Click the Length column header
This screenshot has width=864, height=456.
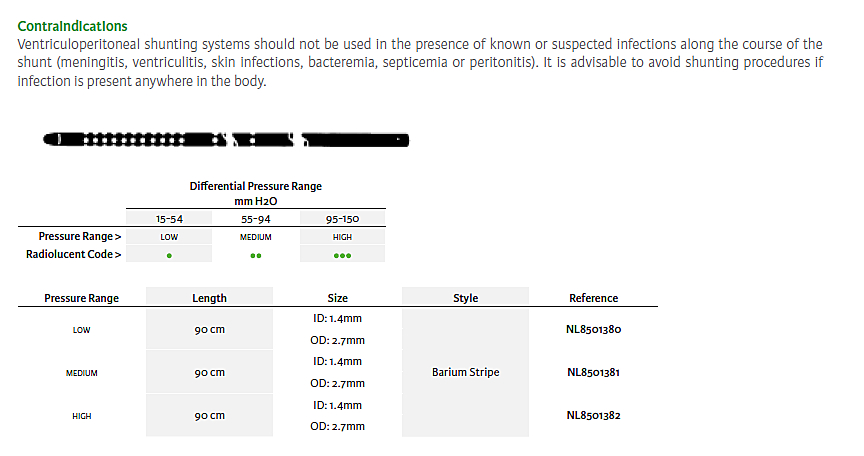(x=209, y=298)
